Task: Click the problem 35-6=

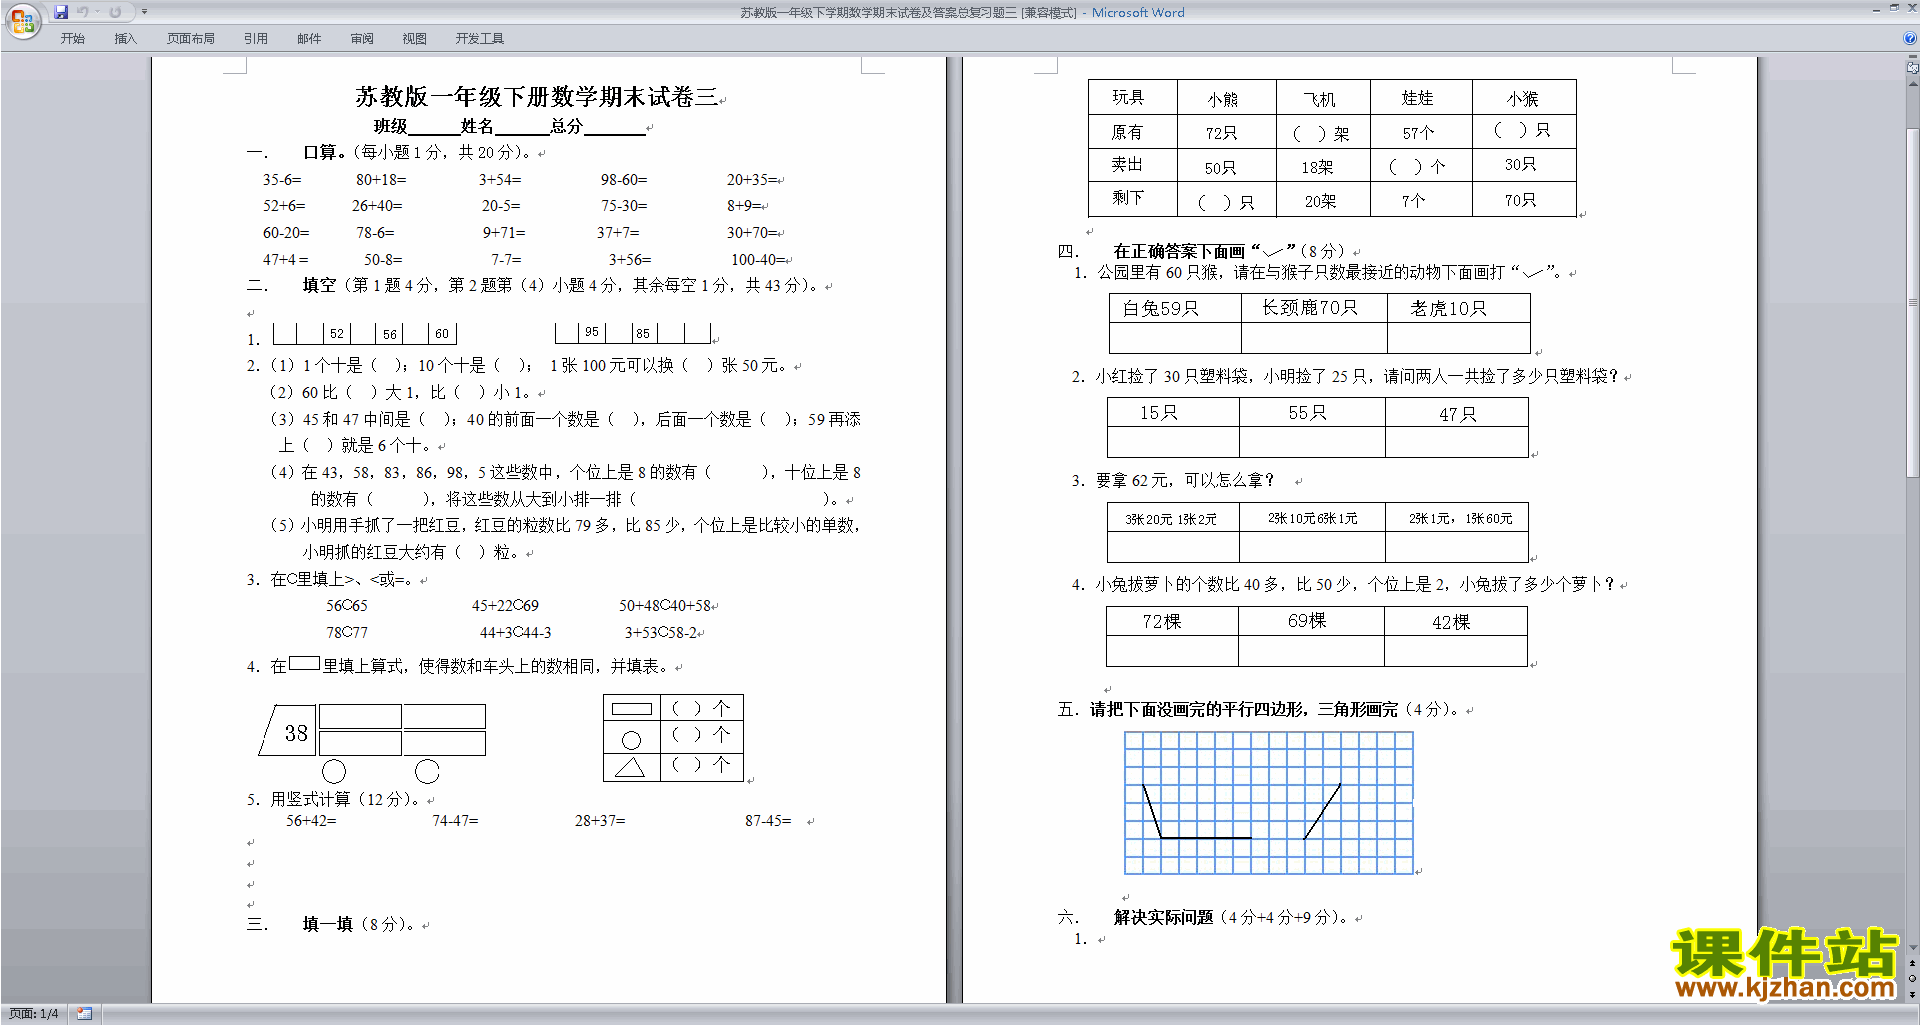Action: pyautogui.click(x=282, y=180)
